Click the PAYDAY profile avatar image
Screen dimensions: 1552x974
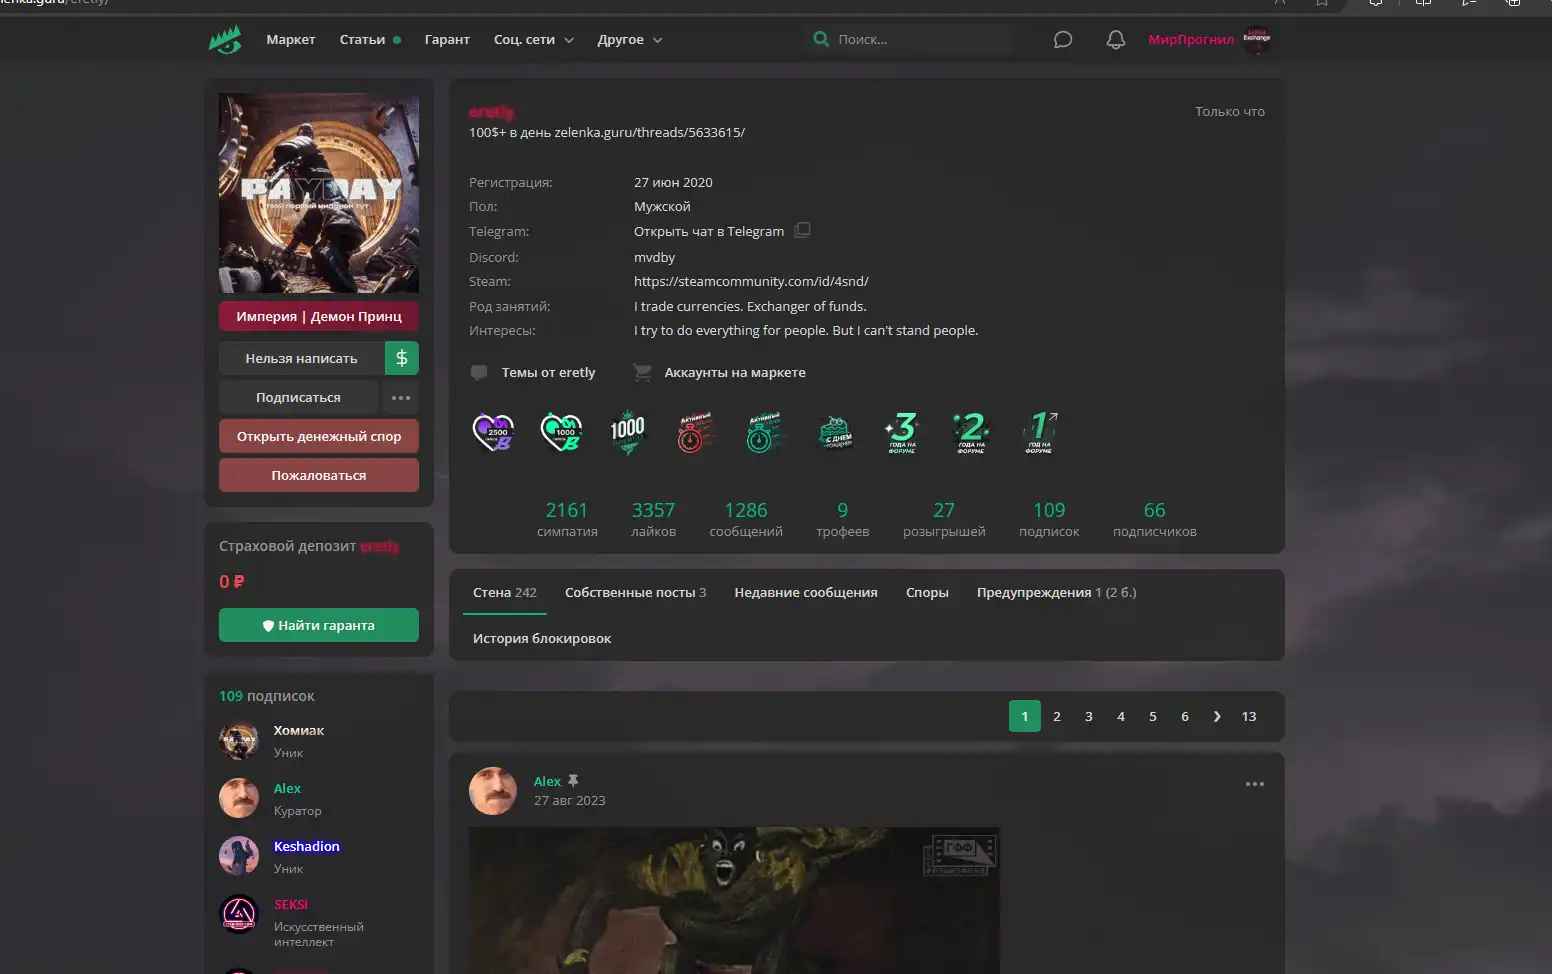(x=319, y=193)
